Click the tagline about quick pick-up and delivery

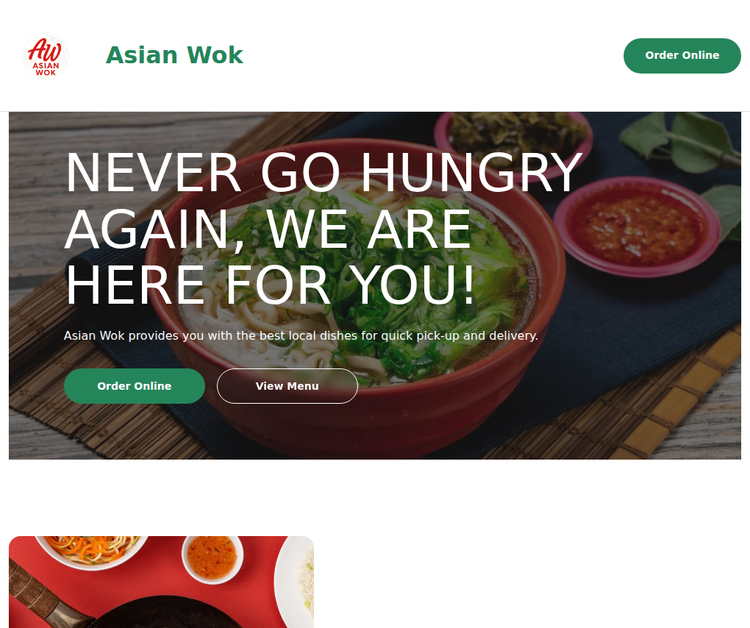coord(301,336)
